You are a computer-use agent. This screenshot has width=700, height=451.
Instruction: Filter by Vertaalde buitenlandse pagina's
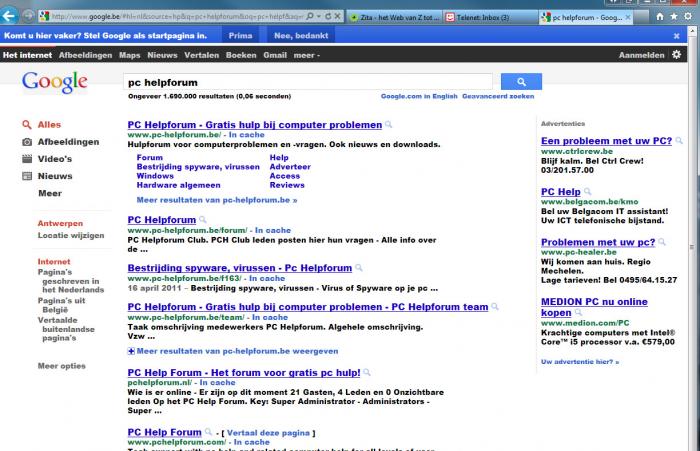tap(66, 329)
